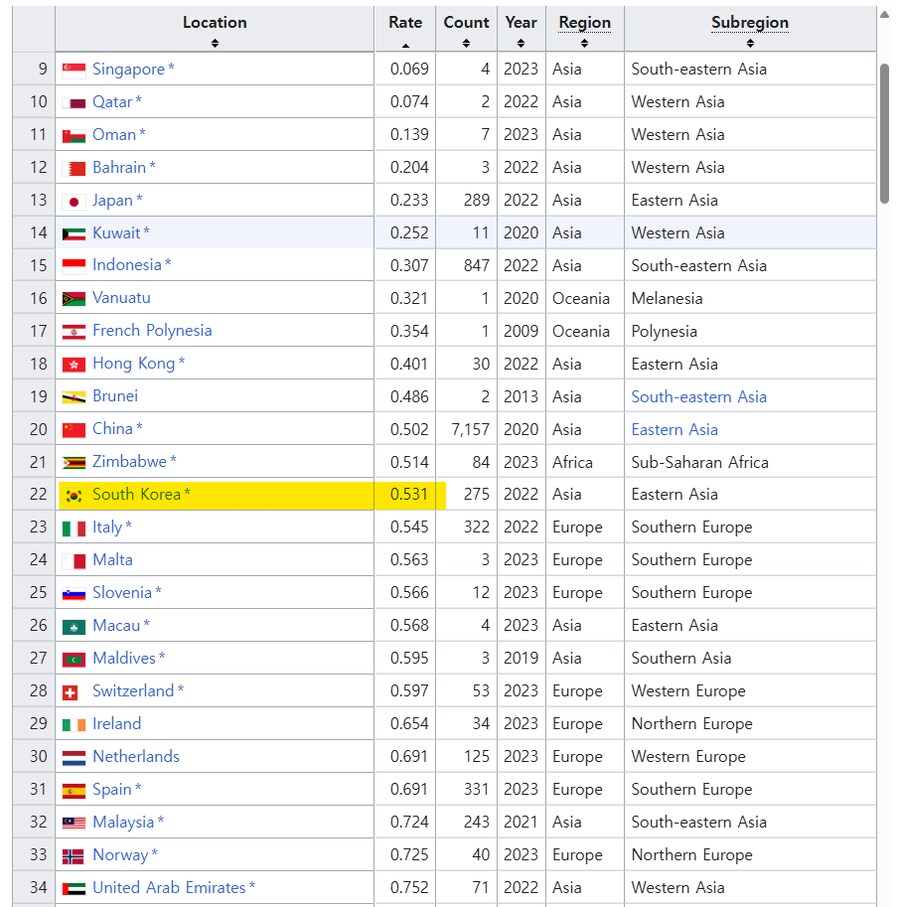900x907 pixels.
Task: Click the Japan flag icon
Action: click(73, 199)
